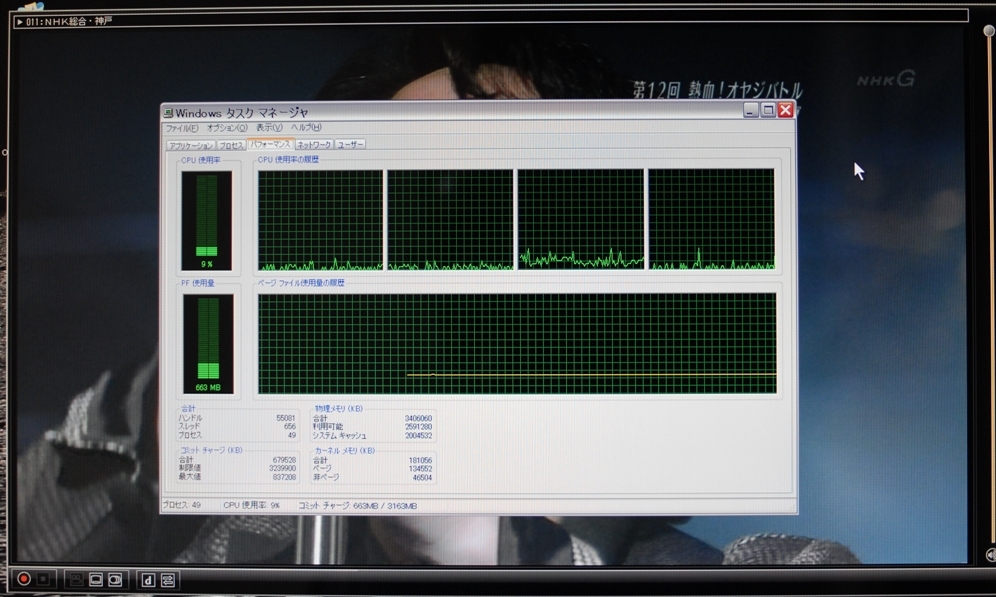Open the 表示(V) menu
Image resolution: width=996 pixels, height=597 pixels.
point(268,128)
